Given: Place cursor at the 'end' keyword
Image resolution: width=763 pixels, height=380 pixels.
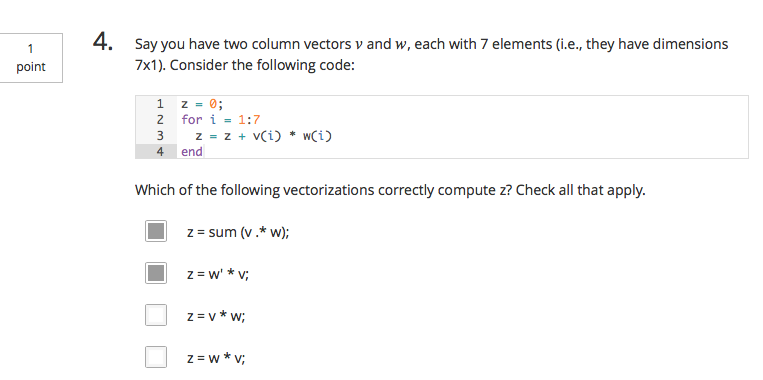Looking at the screenshot, I should point(192,152).
